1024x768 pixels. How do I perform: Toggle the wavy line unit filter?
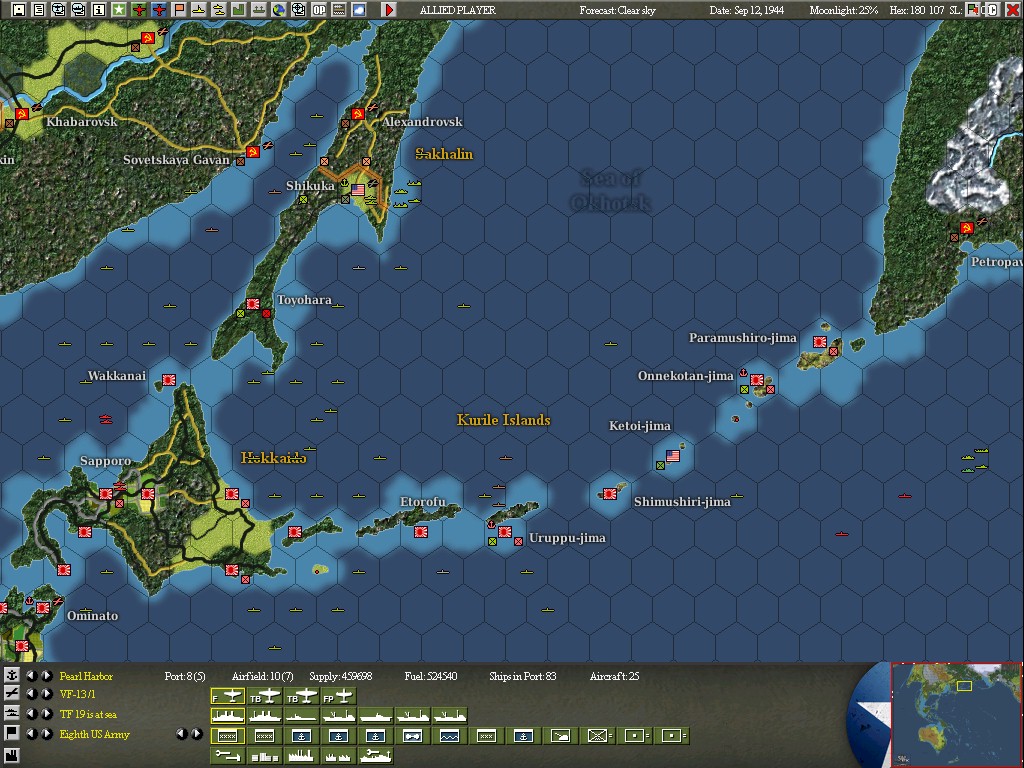[x=449, y=736]
